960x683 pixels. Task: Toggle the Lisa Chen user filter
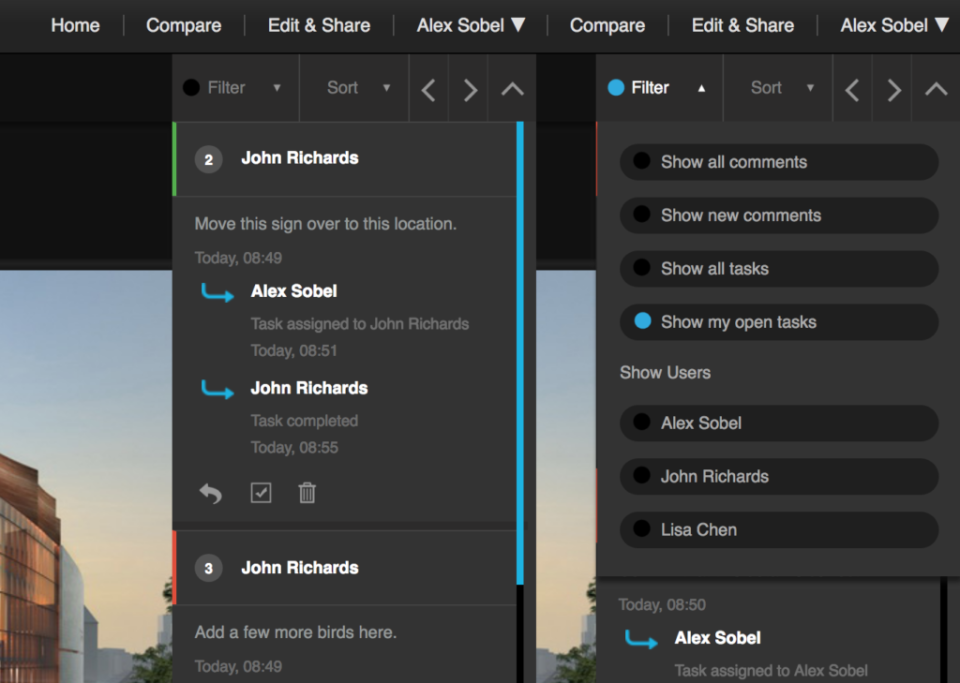779,530
